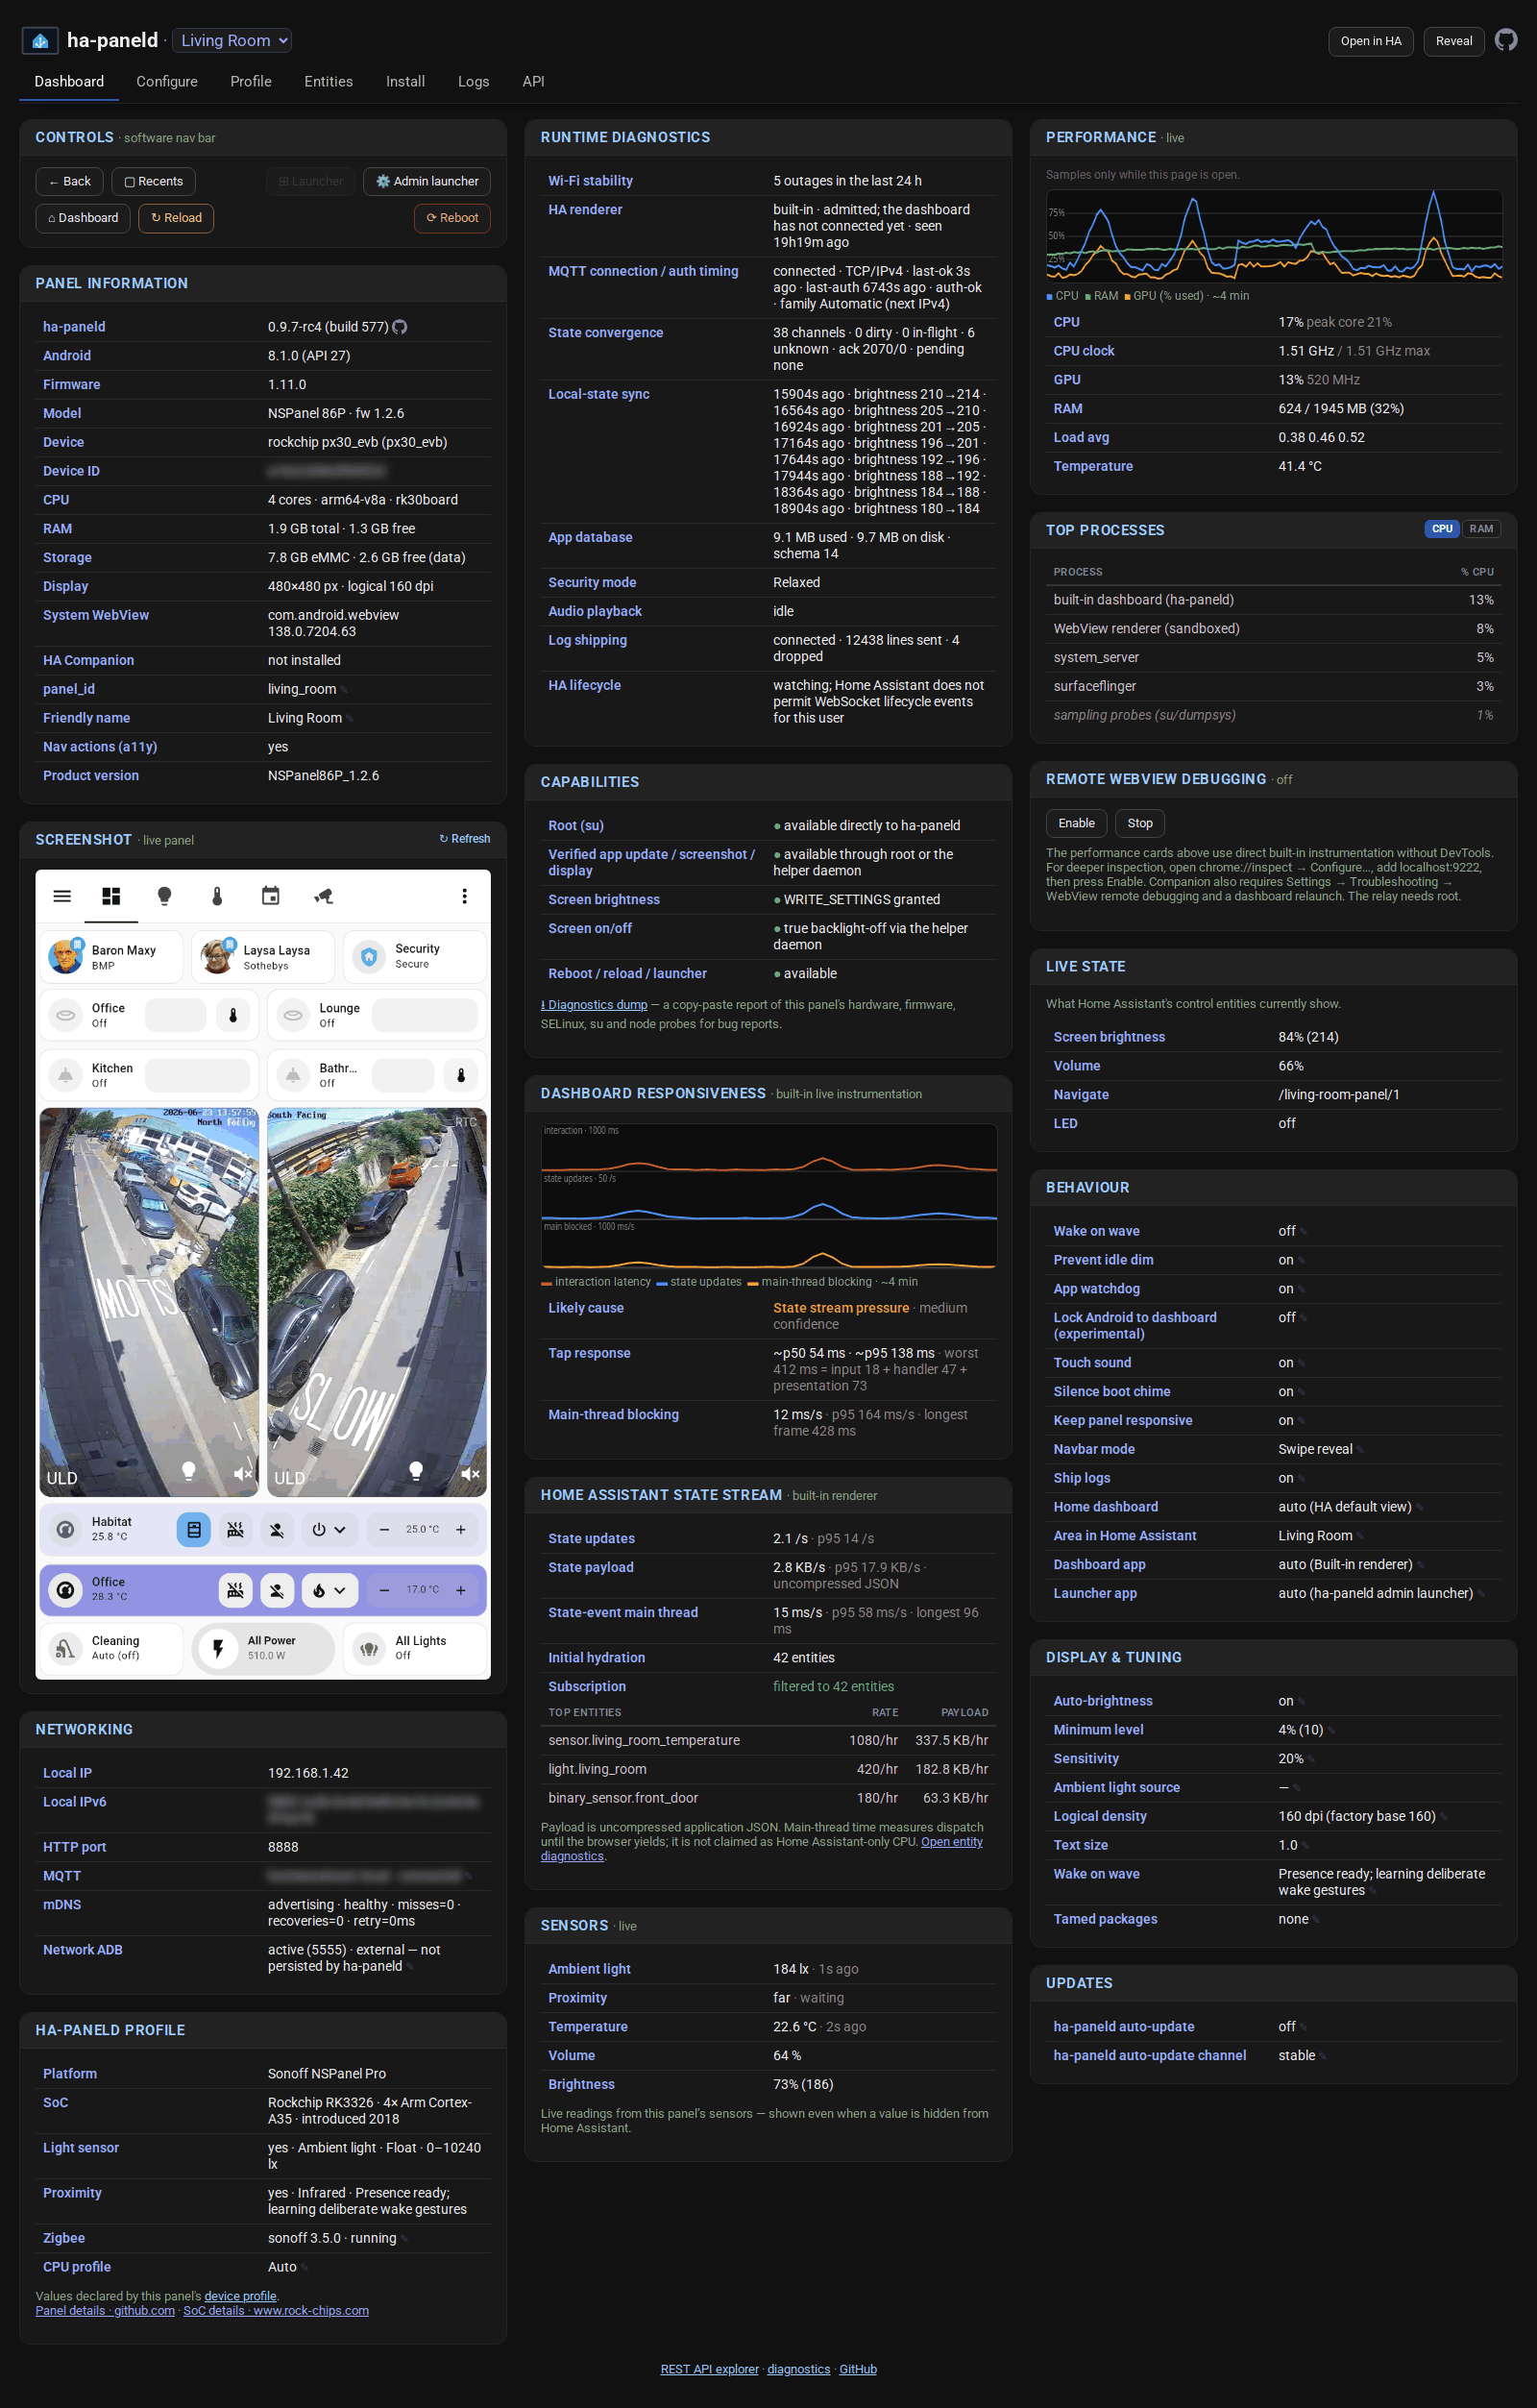Open SoC details rock-chips.com link

(x=276, y=2311)
